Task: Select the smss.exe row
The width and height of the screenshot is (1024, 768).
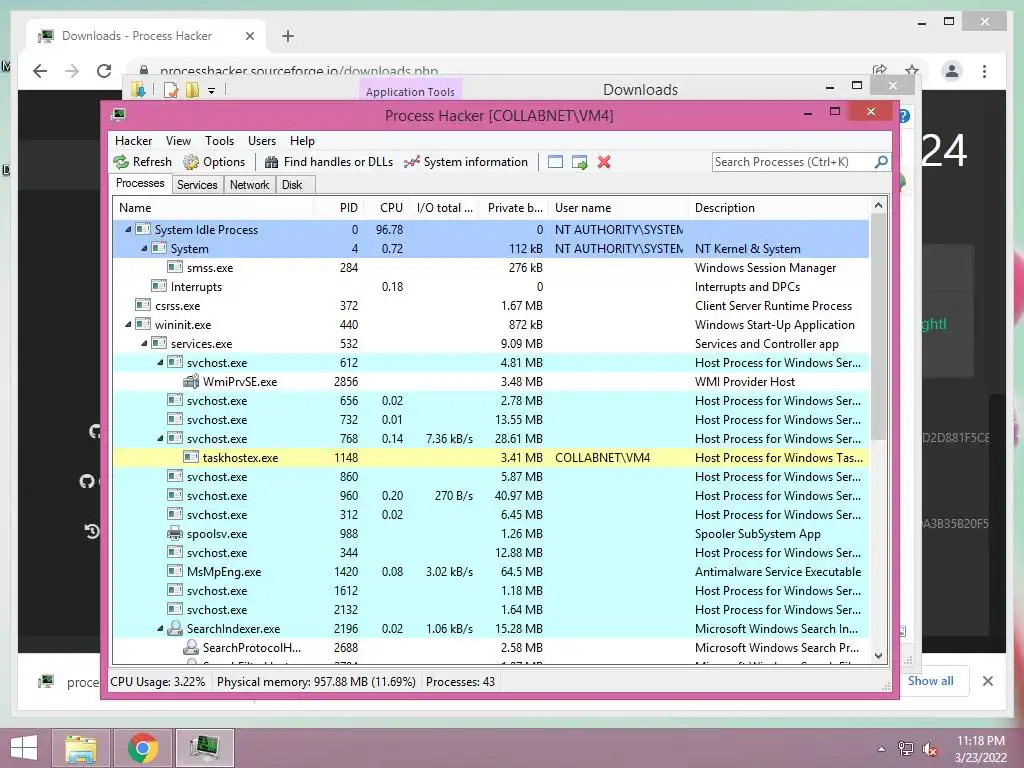Action: pos(491,267)
